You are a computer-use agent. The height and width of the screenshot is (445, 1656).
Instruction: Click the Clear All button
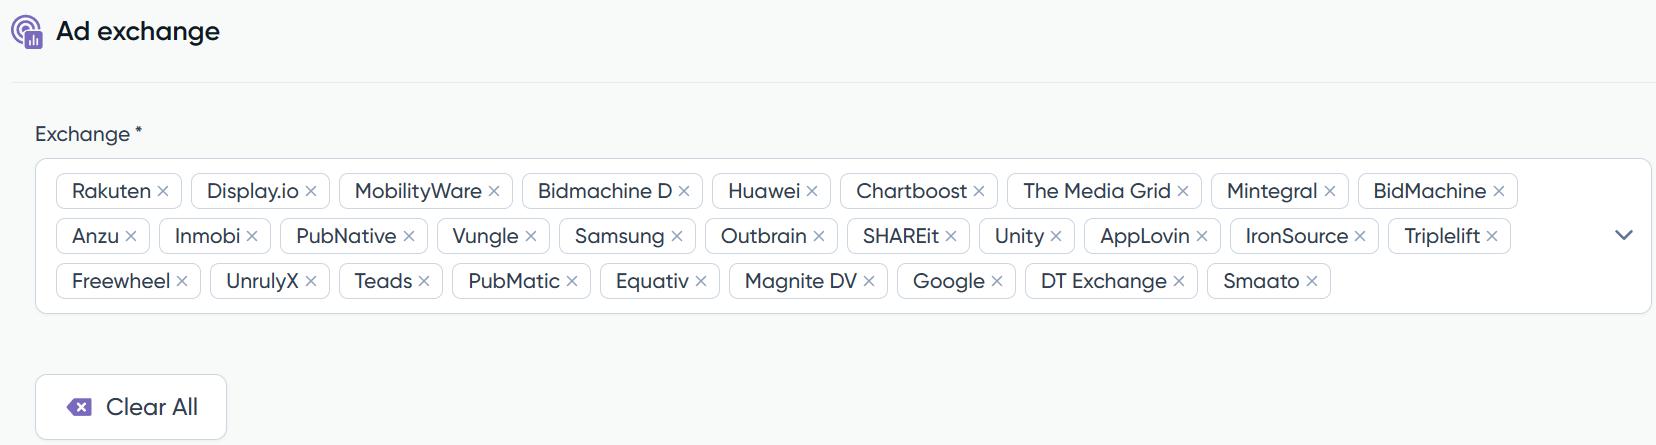pos(131,407)
